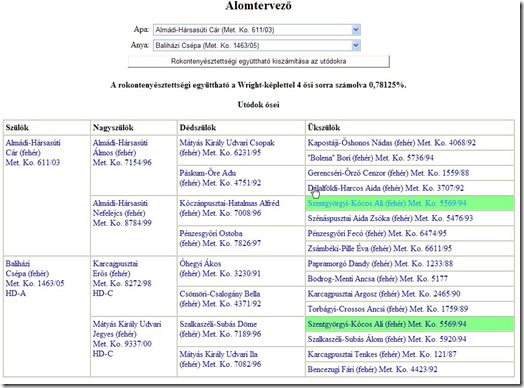Viewport: 524px width, 388px height.
Task: Select the Alomtervező page title
Action: point(258,6)
